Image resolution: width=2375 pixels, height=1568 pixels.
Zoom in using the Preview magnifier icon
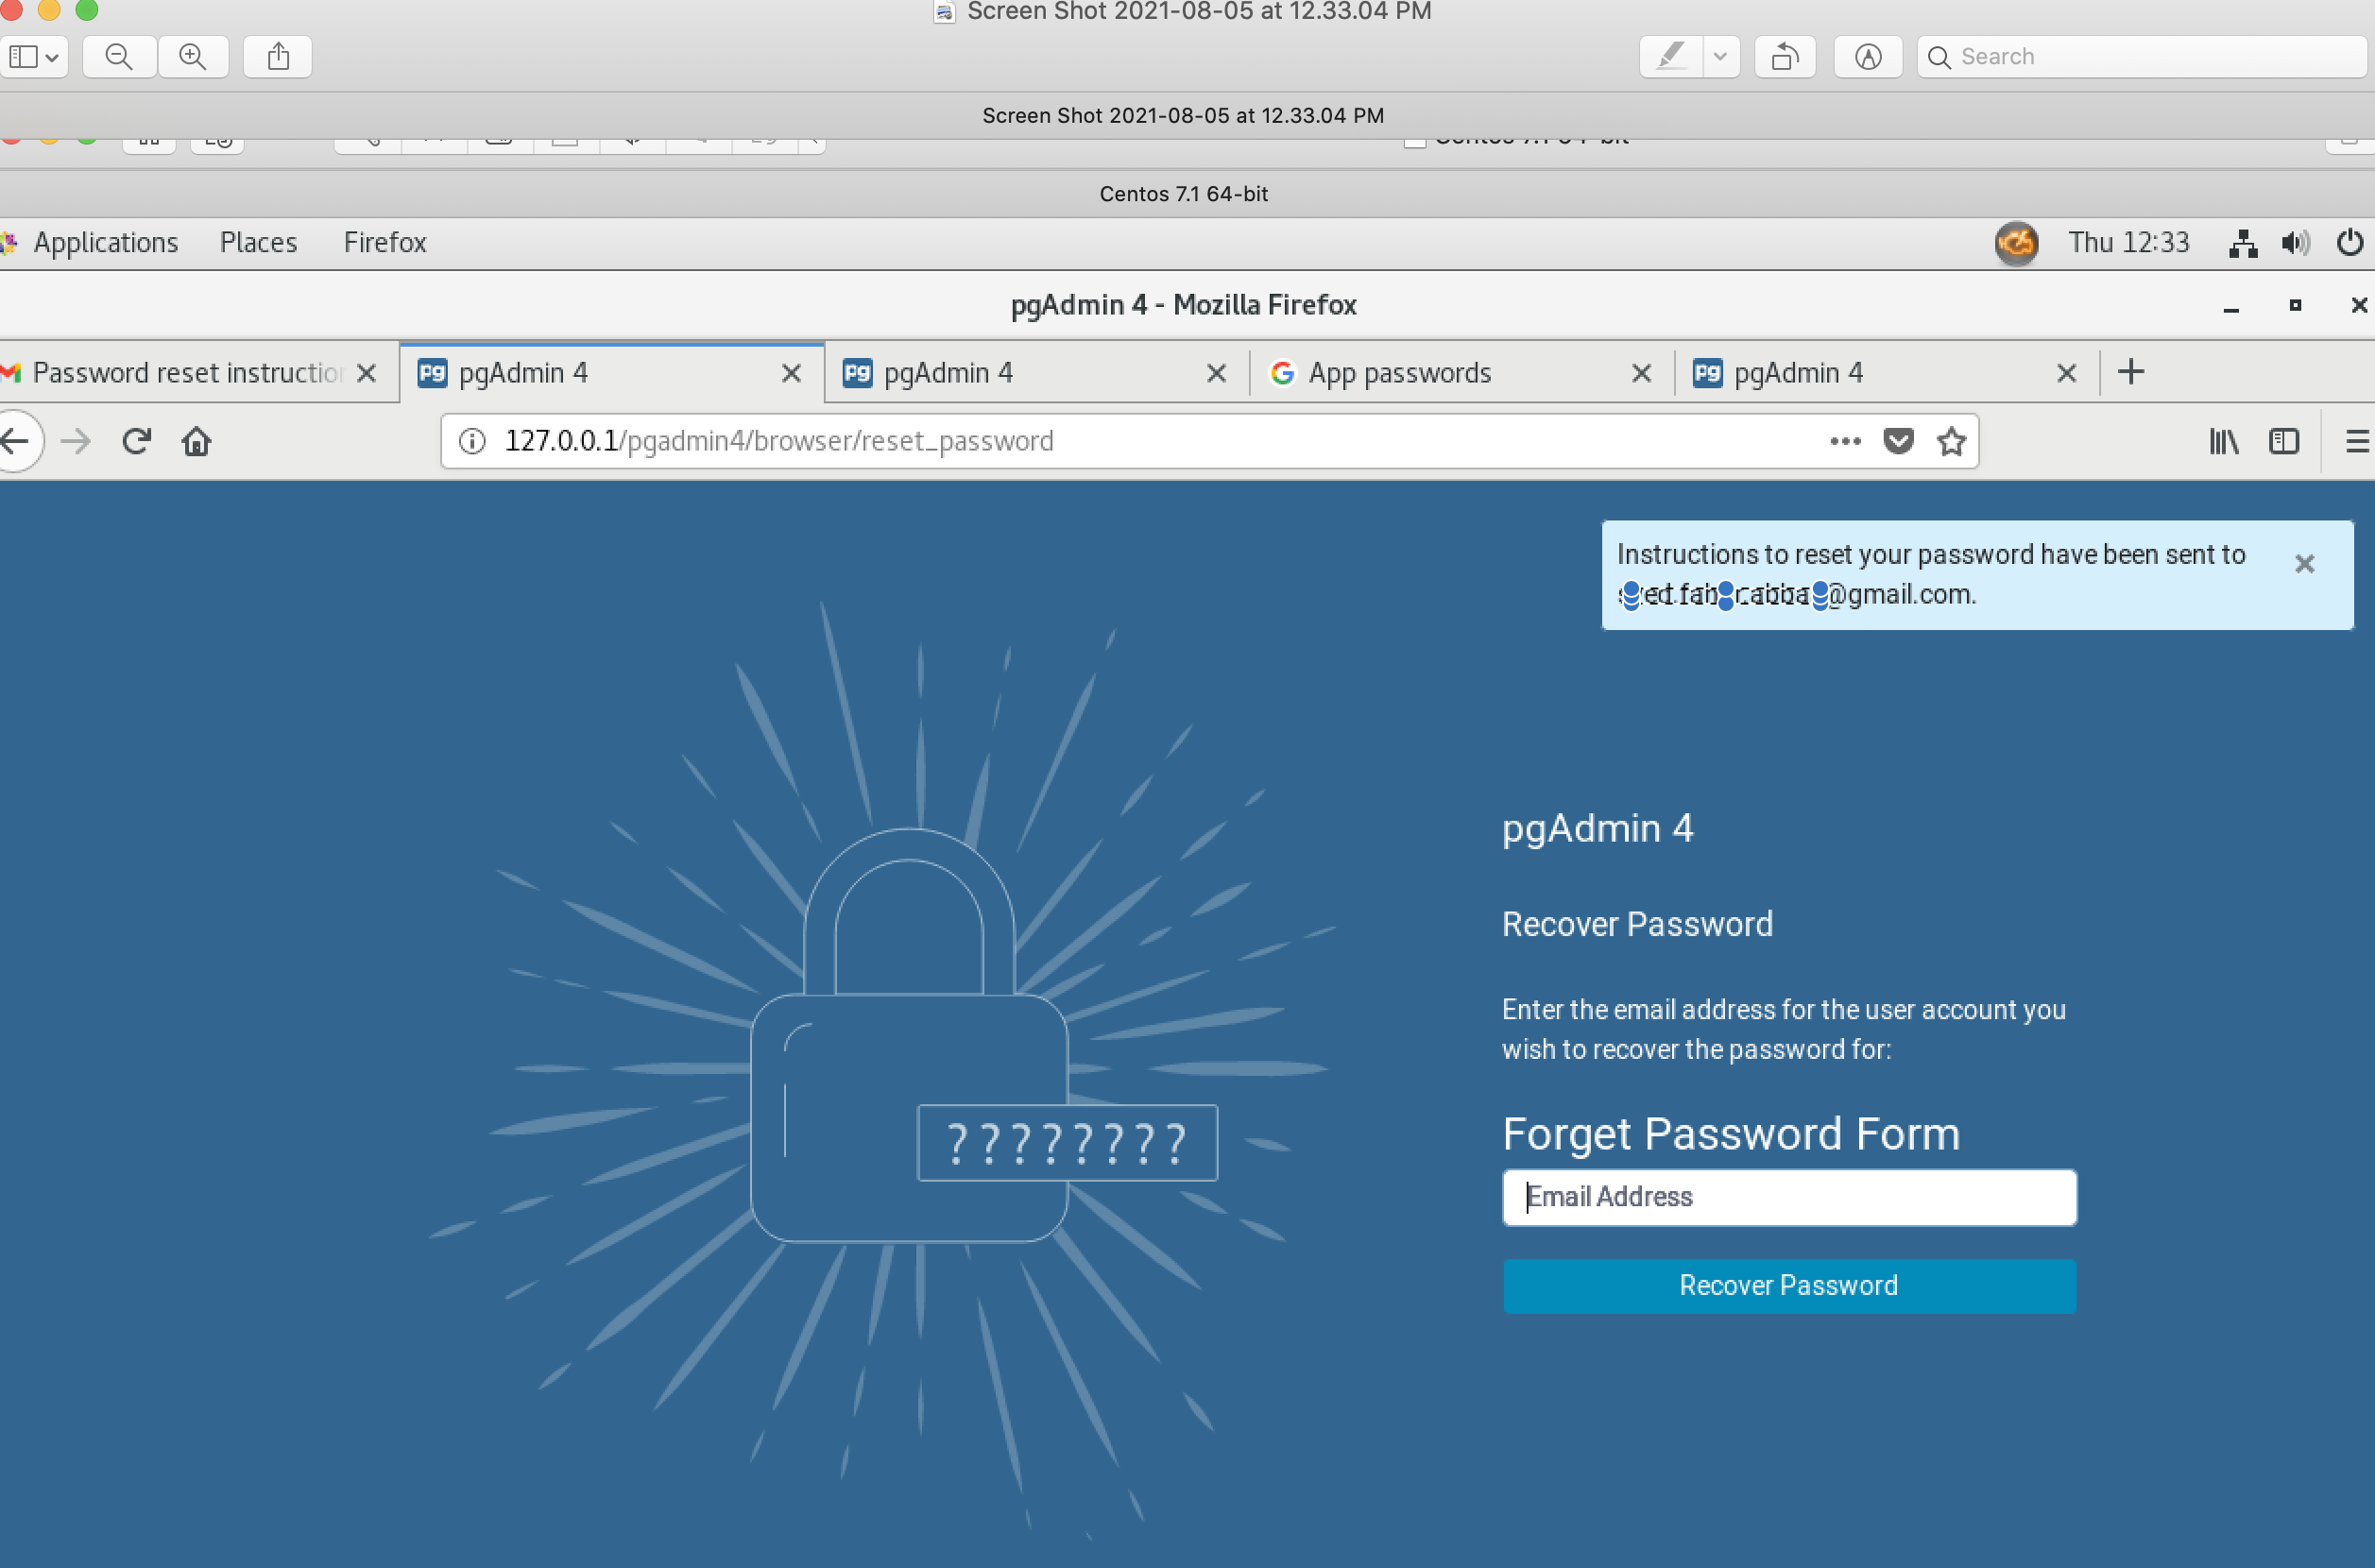tap(192, 56)
